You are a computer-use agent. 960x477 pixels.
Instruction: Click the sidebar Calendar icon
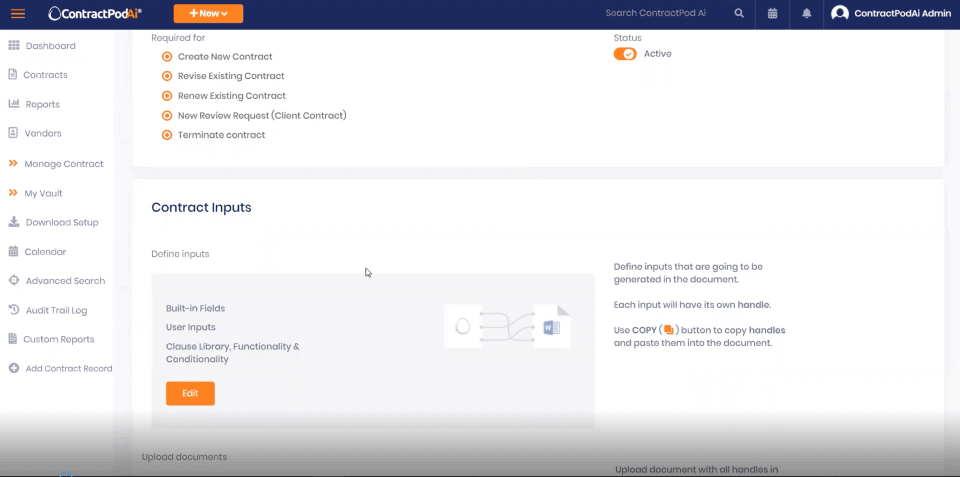coord(13,251)
